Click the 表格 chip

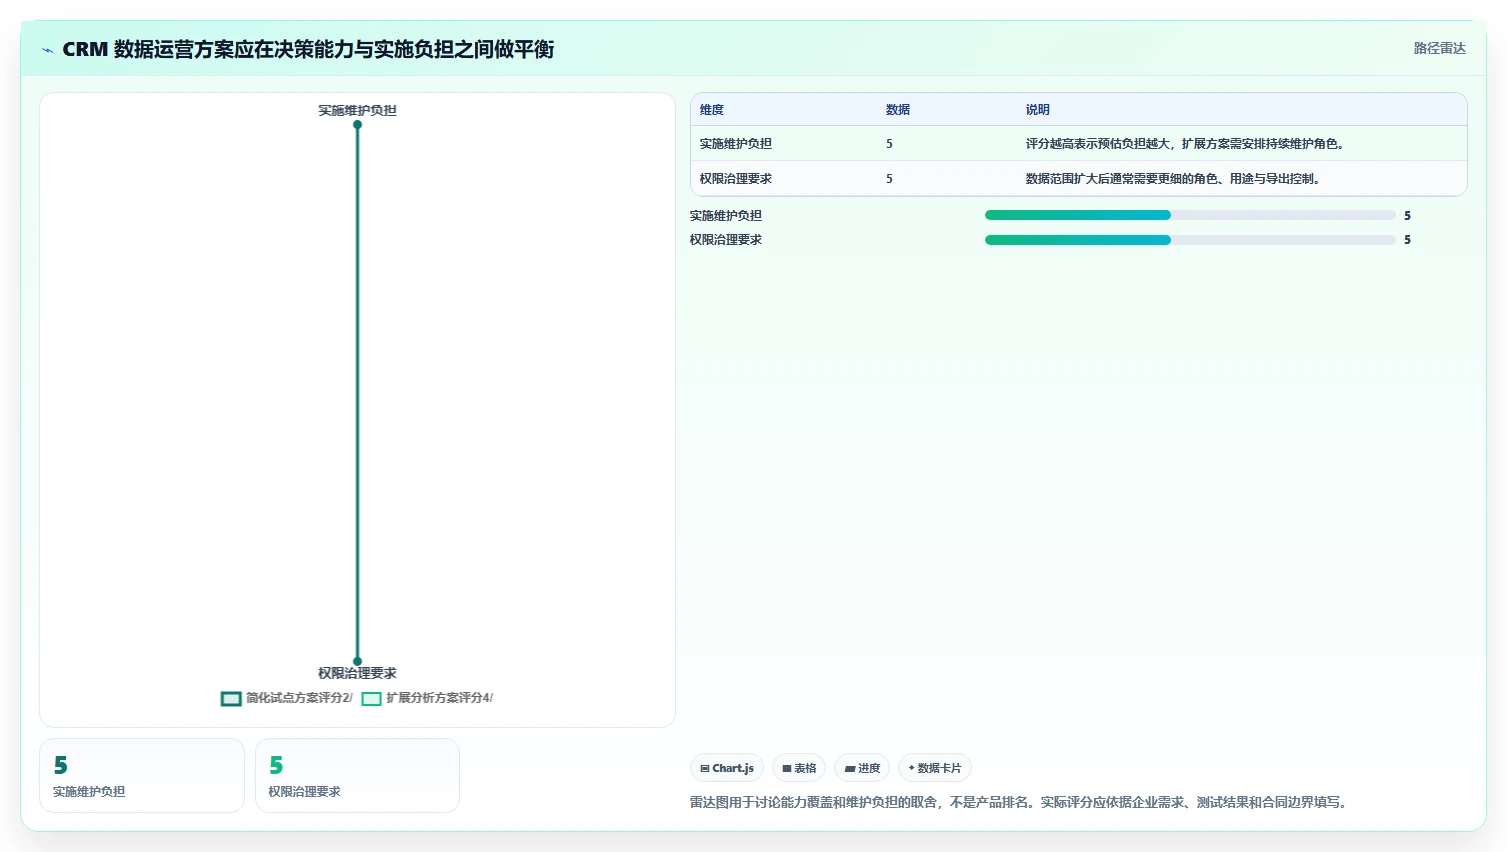click(799, 768)
